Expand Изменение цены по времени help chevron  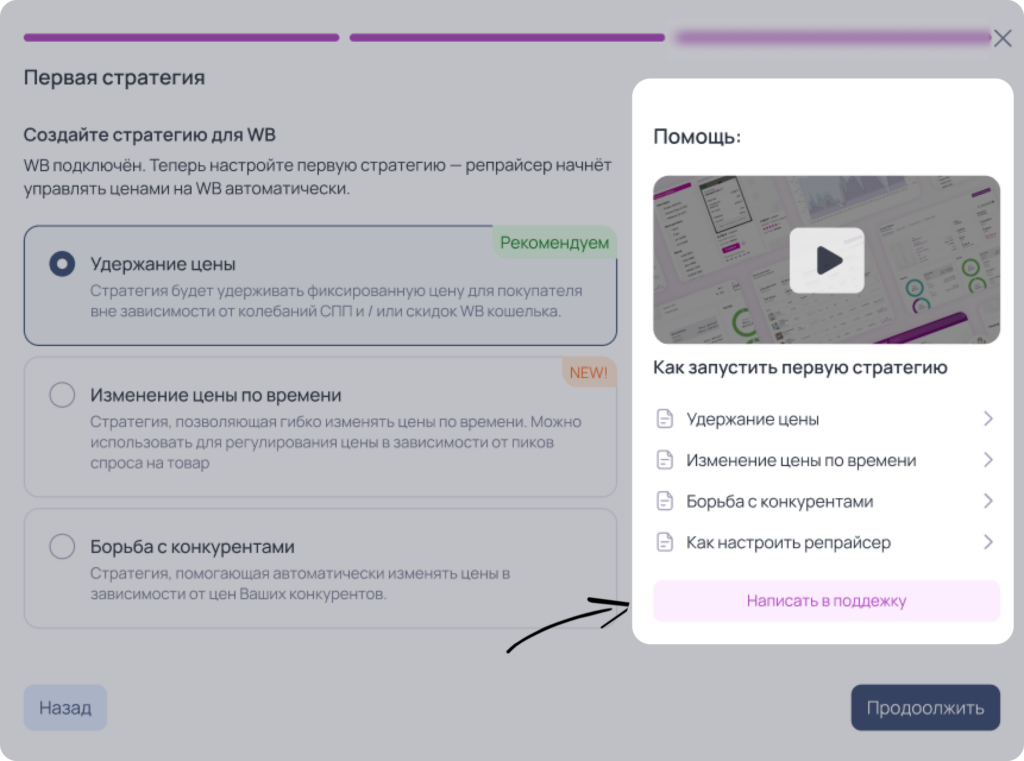[x=988, y=460]
